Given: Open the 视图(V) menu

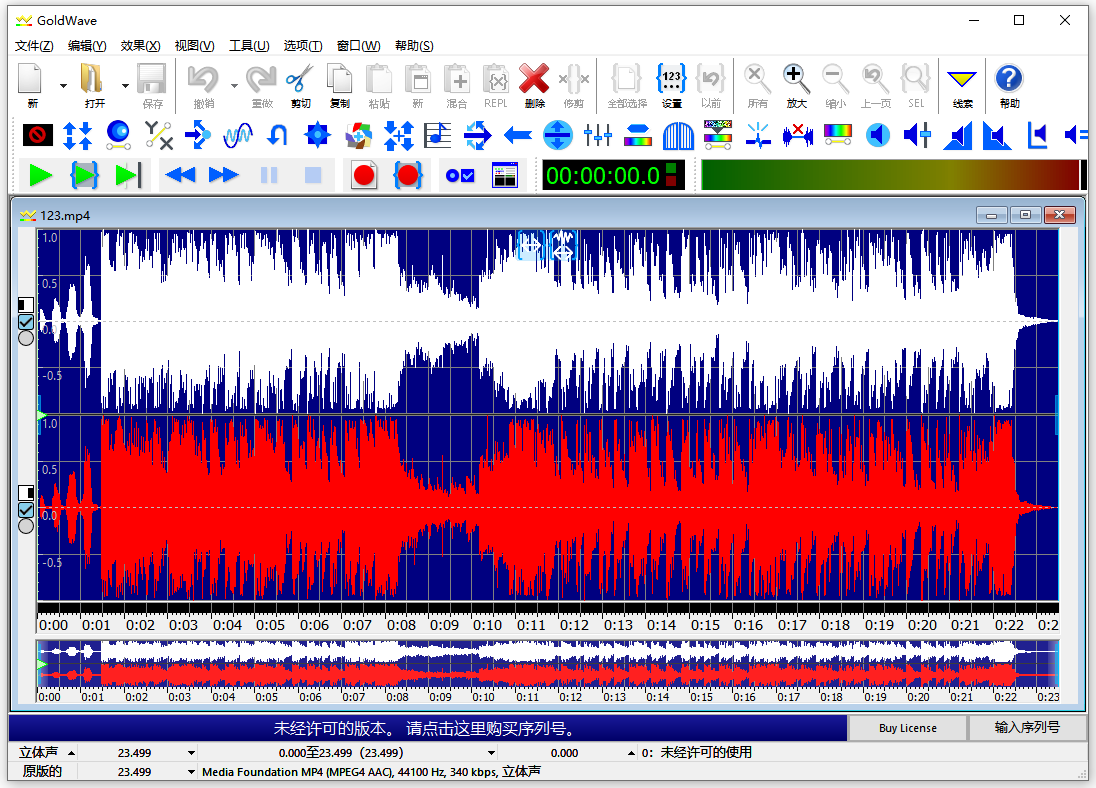Looking at the screenshot, I should [194, 45].
